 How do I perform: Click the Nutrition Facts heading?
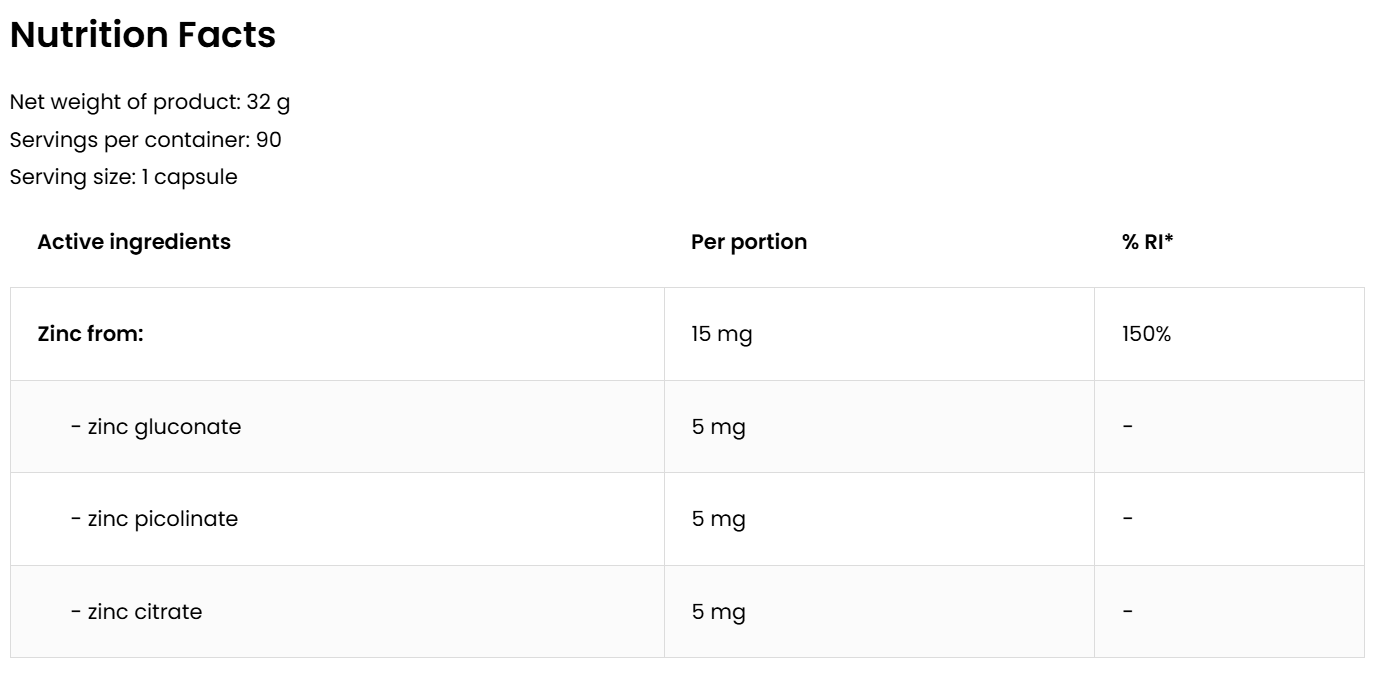[143, 36]
